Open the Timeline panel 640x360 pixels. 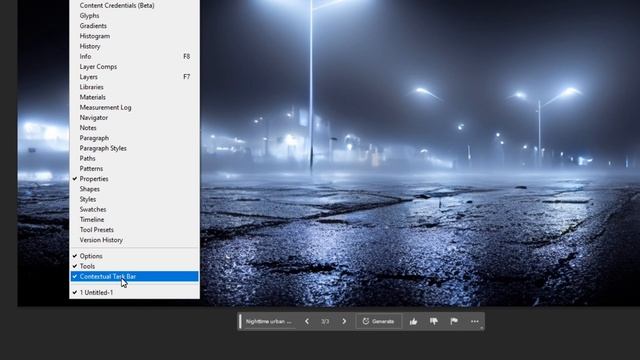click(134, 220)
